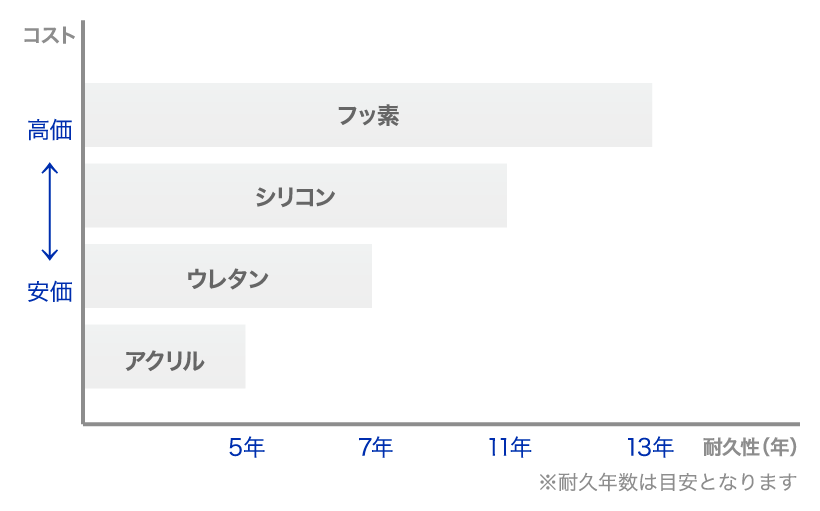Click the upper arrowhead of the cost arrow

point(50,167)
